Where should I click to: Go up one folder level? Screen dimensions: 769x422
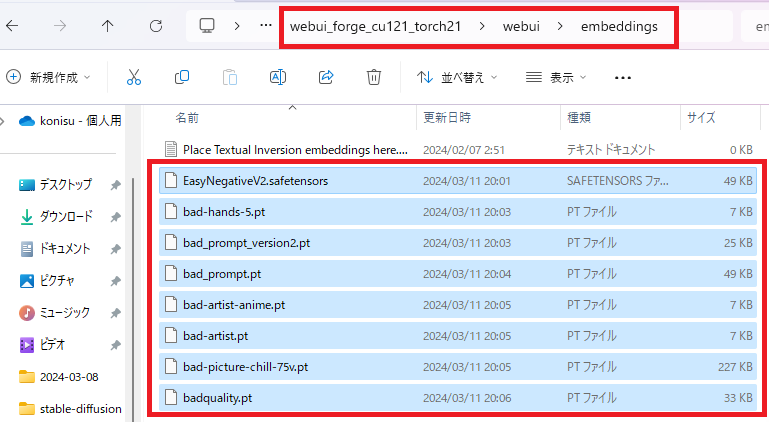(x=107, y=26)
